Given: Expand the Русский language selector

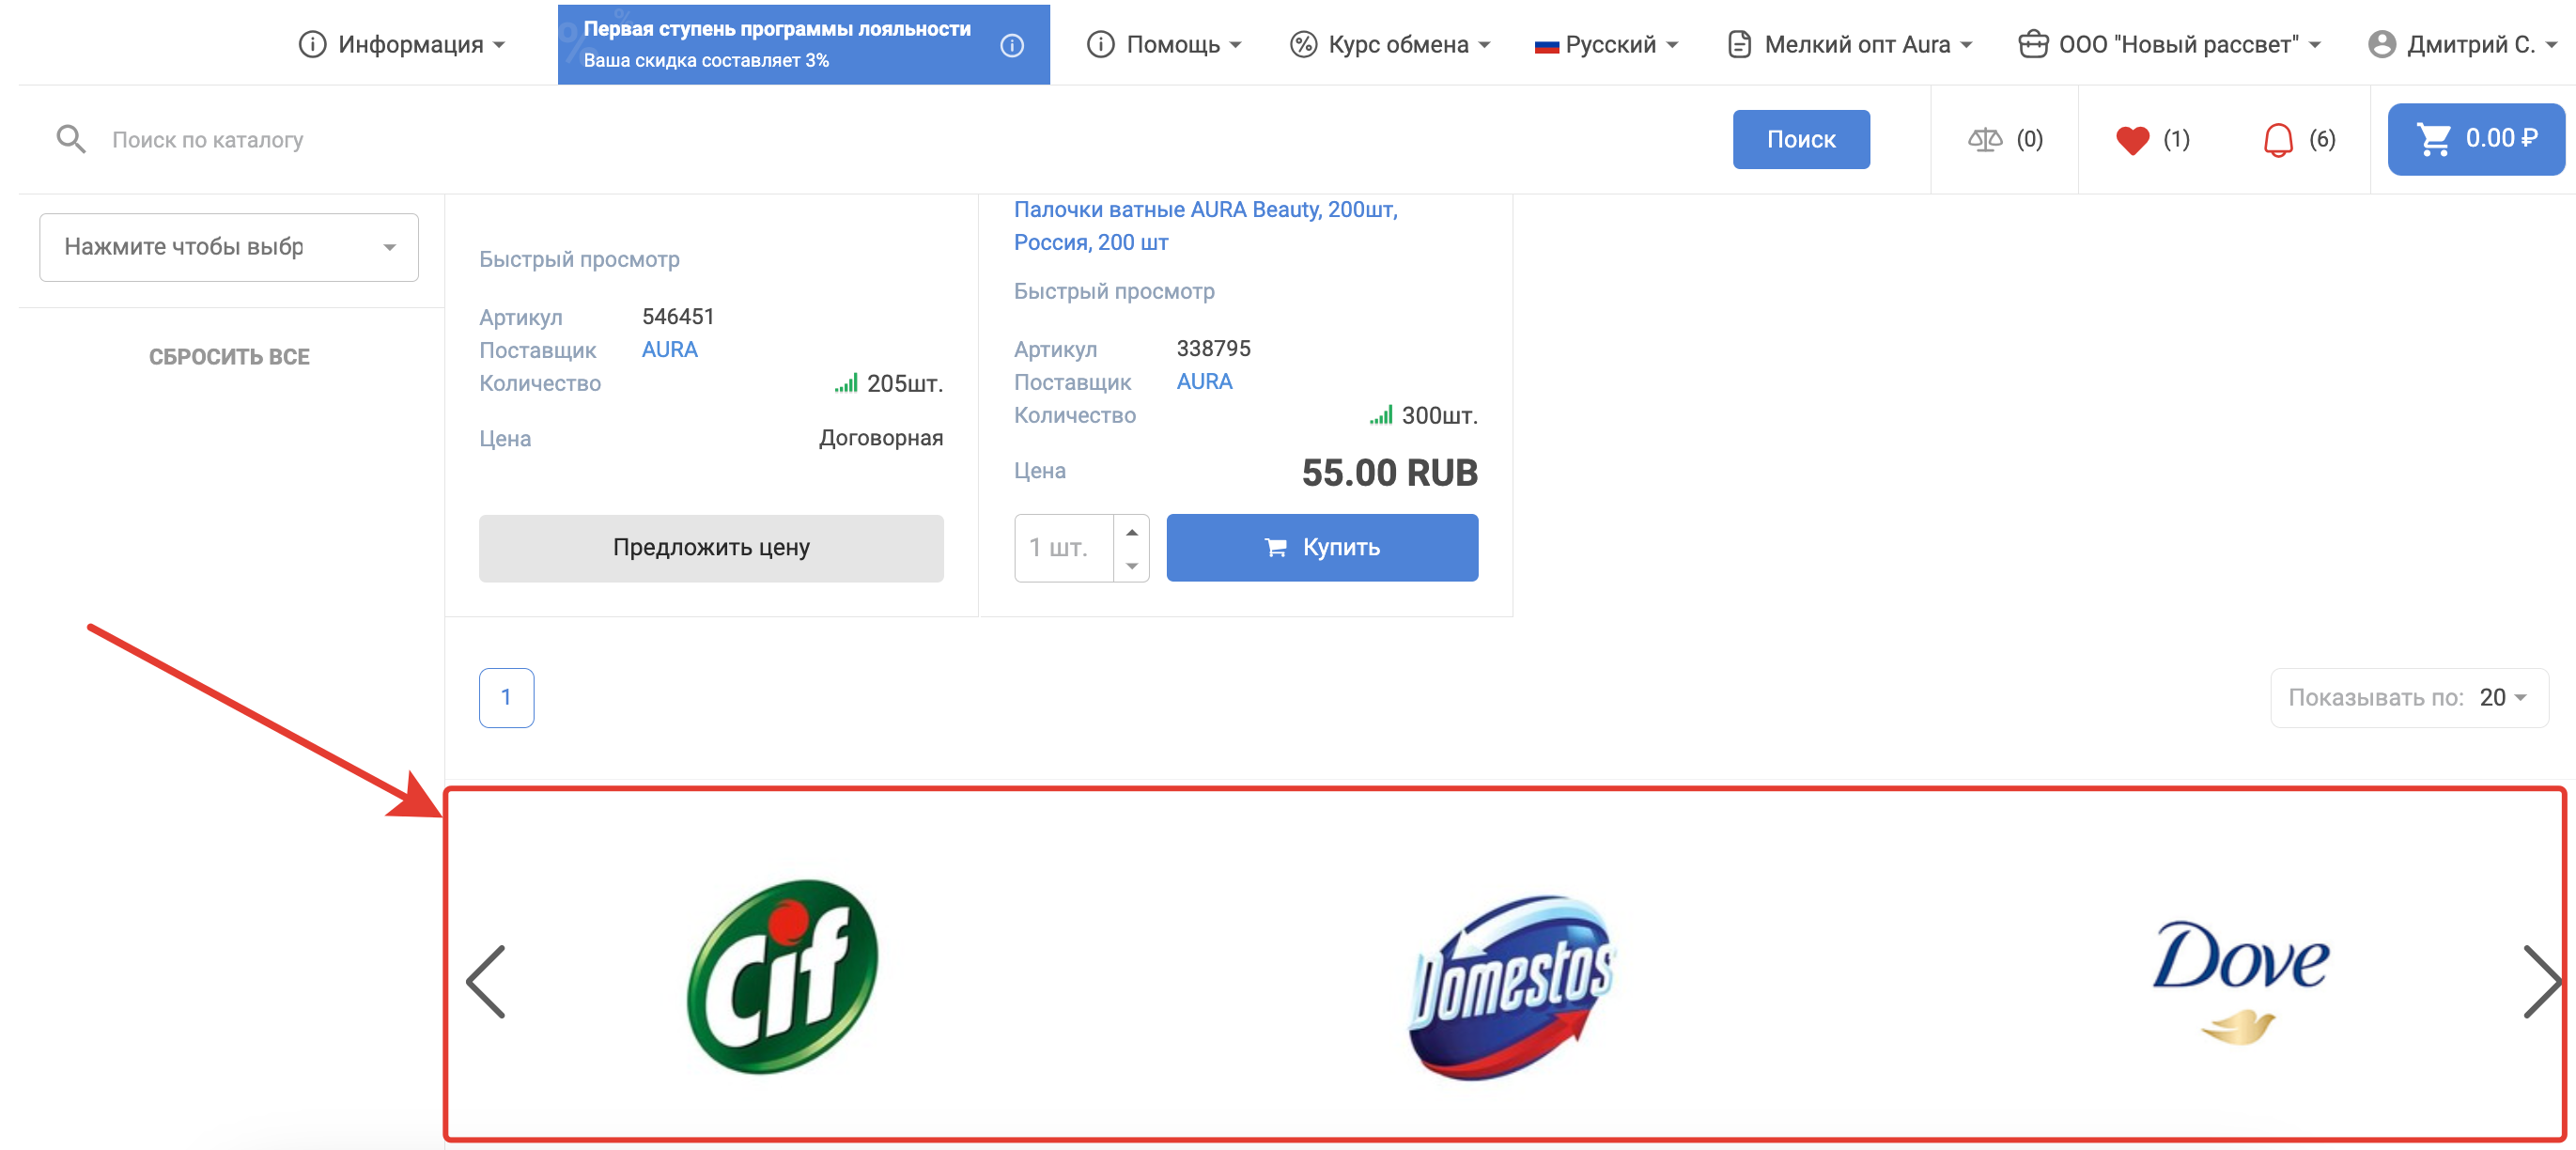Looking at the screenshot, I should click(1606, 45).
